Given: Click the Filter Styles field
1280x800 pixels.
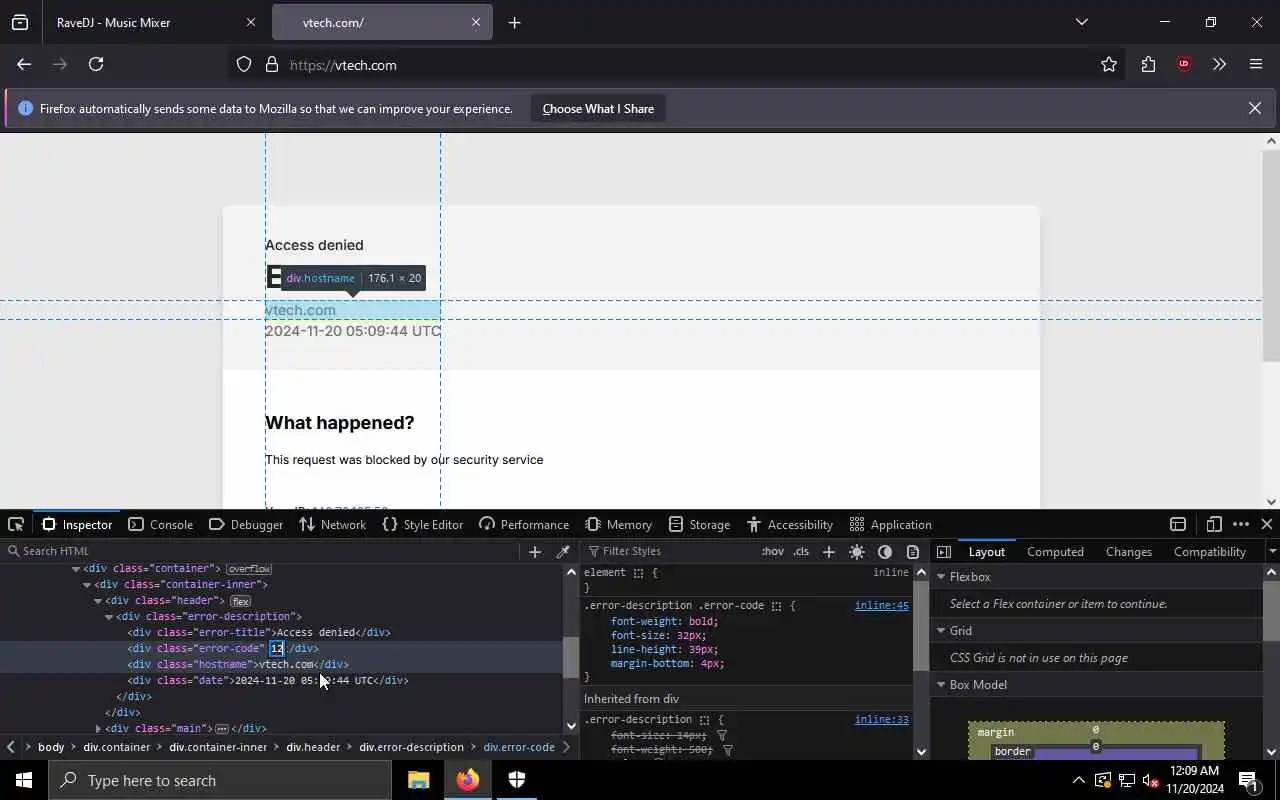Looking at the screenshot, I should point(670,551).
